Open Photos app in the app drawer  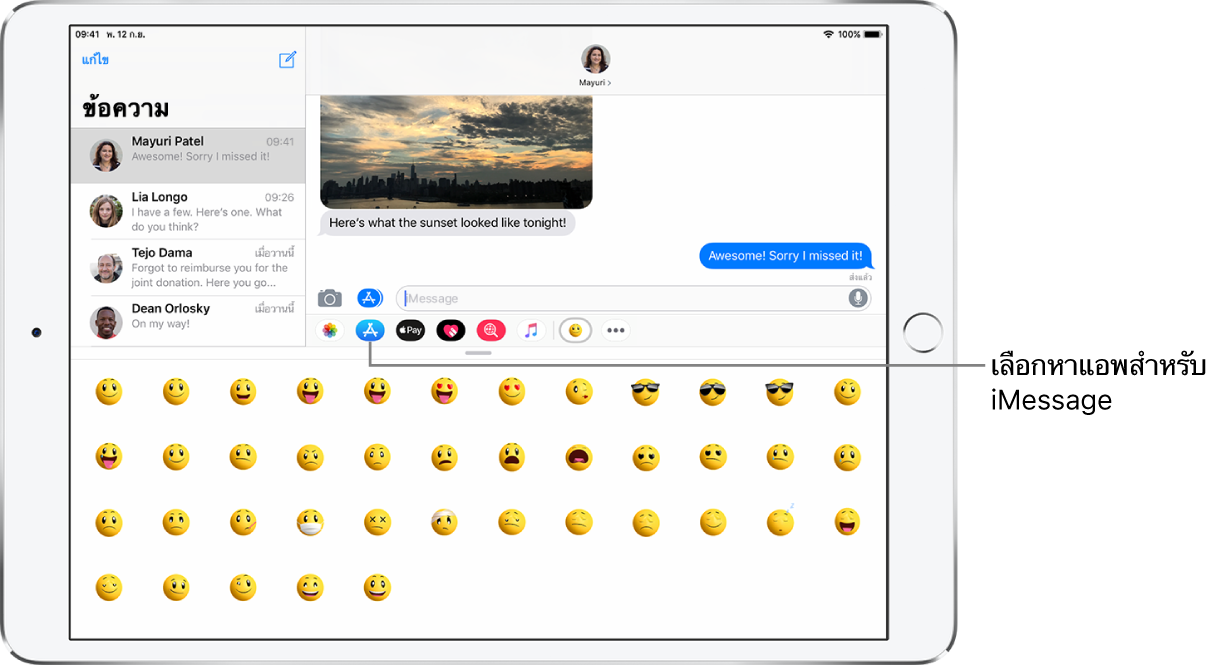pyautogui.click(x=329, y=331)
